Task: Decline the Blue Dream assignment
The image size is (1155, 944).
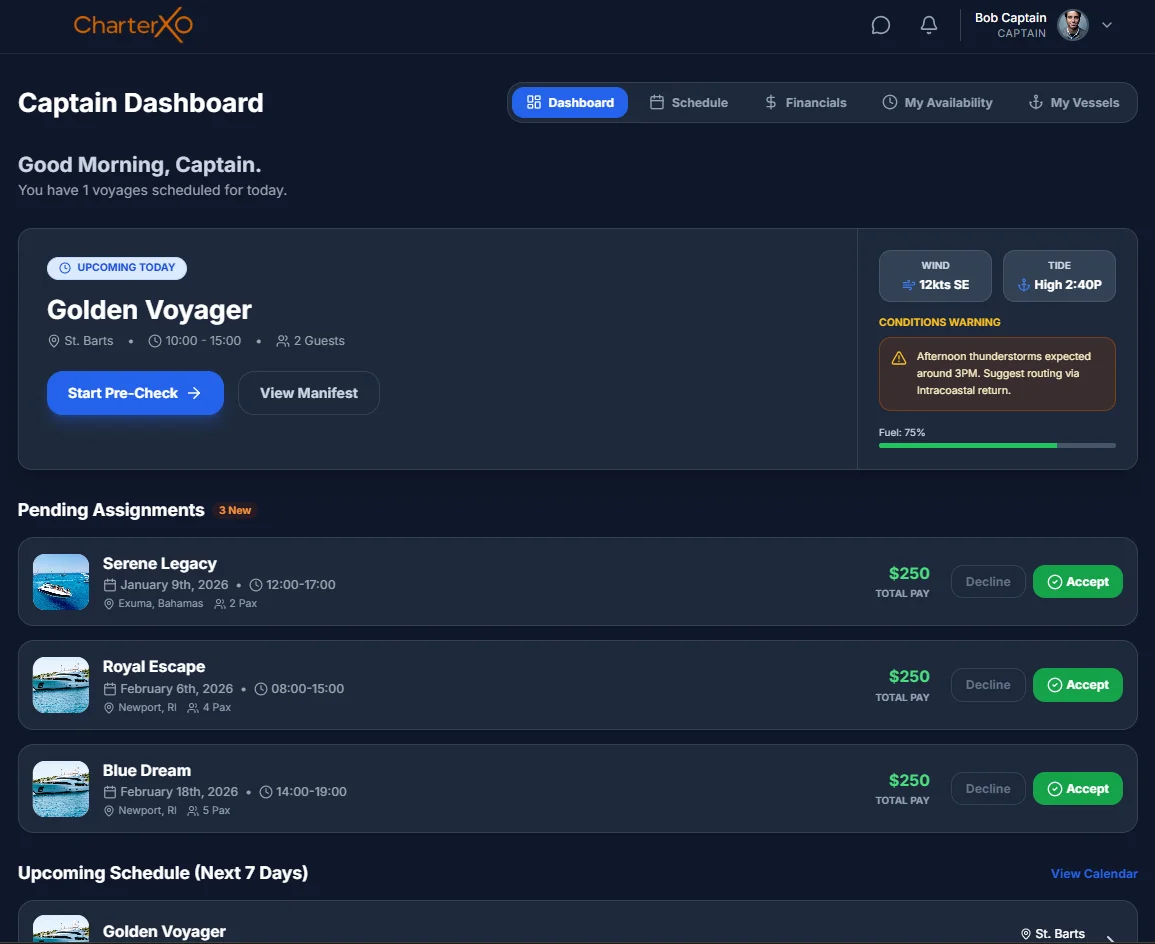Action: [x=988, y=789]
